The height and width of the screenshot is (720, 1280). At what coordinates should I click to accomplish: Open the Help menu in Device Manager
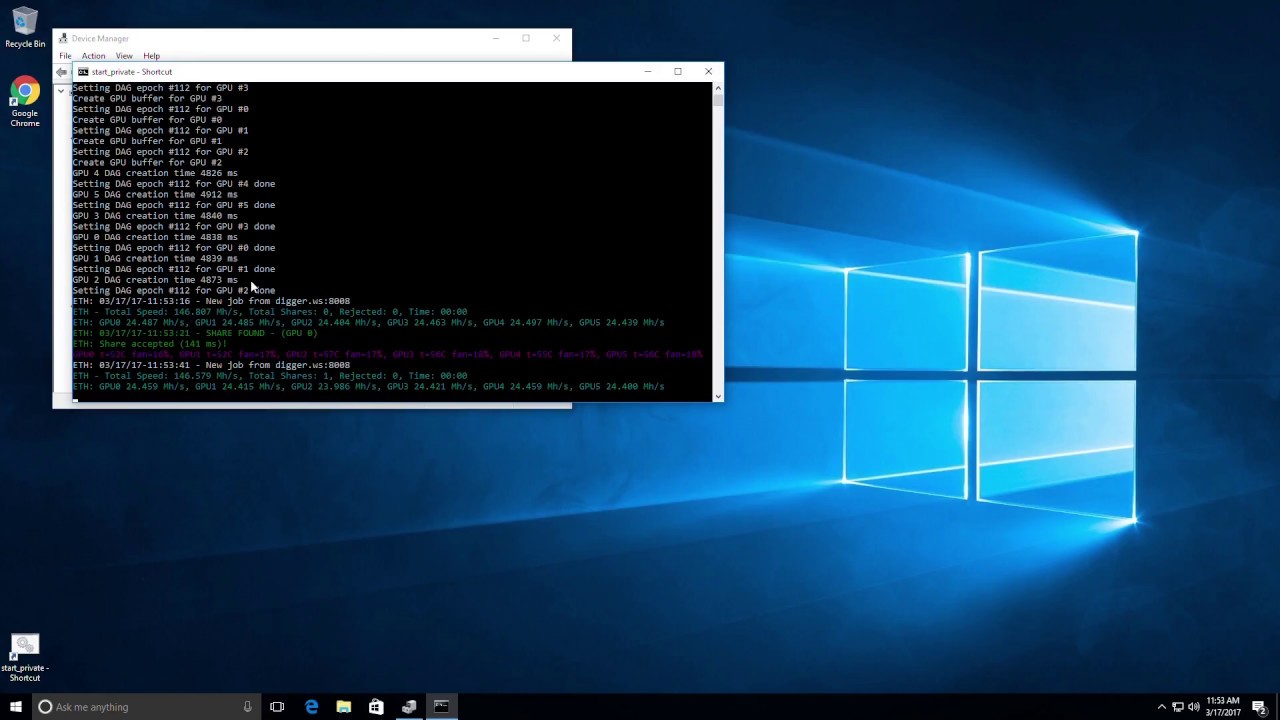pyautogui.click(x=151, y=56)
